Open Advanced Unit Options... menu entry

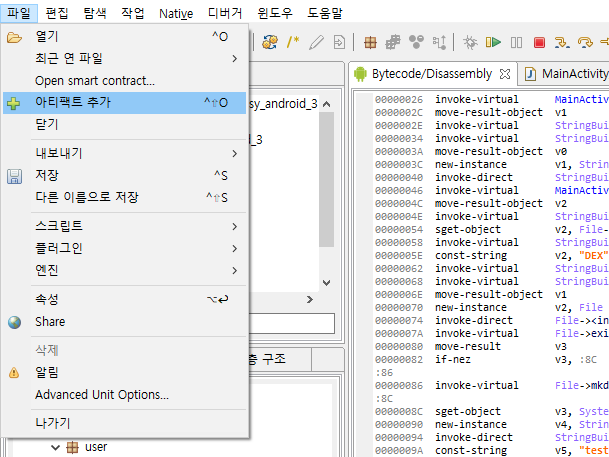124,395
